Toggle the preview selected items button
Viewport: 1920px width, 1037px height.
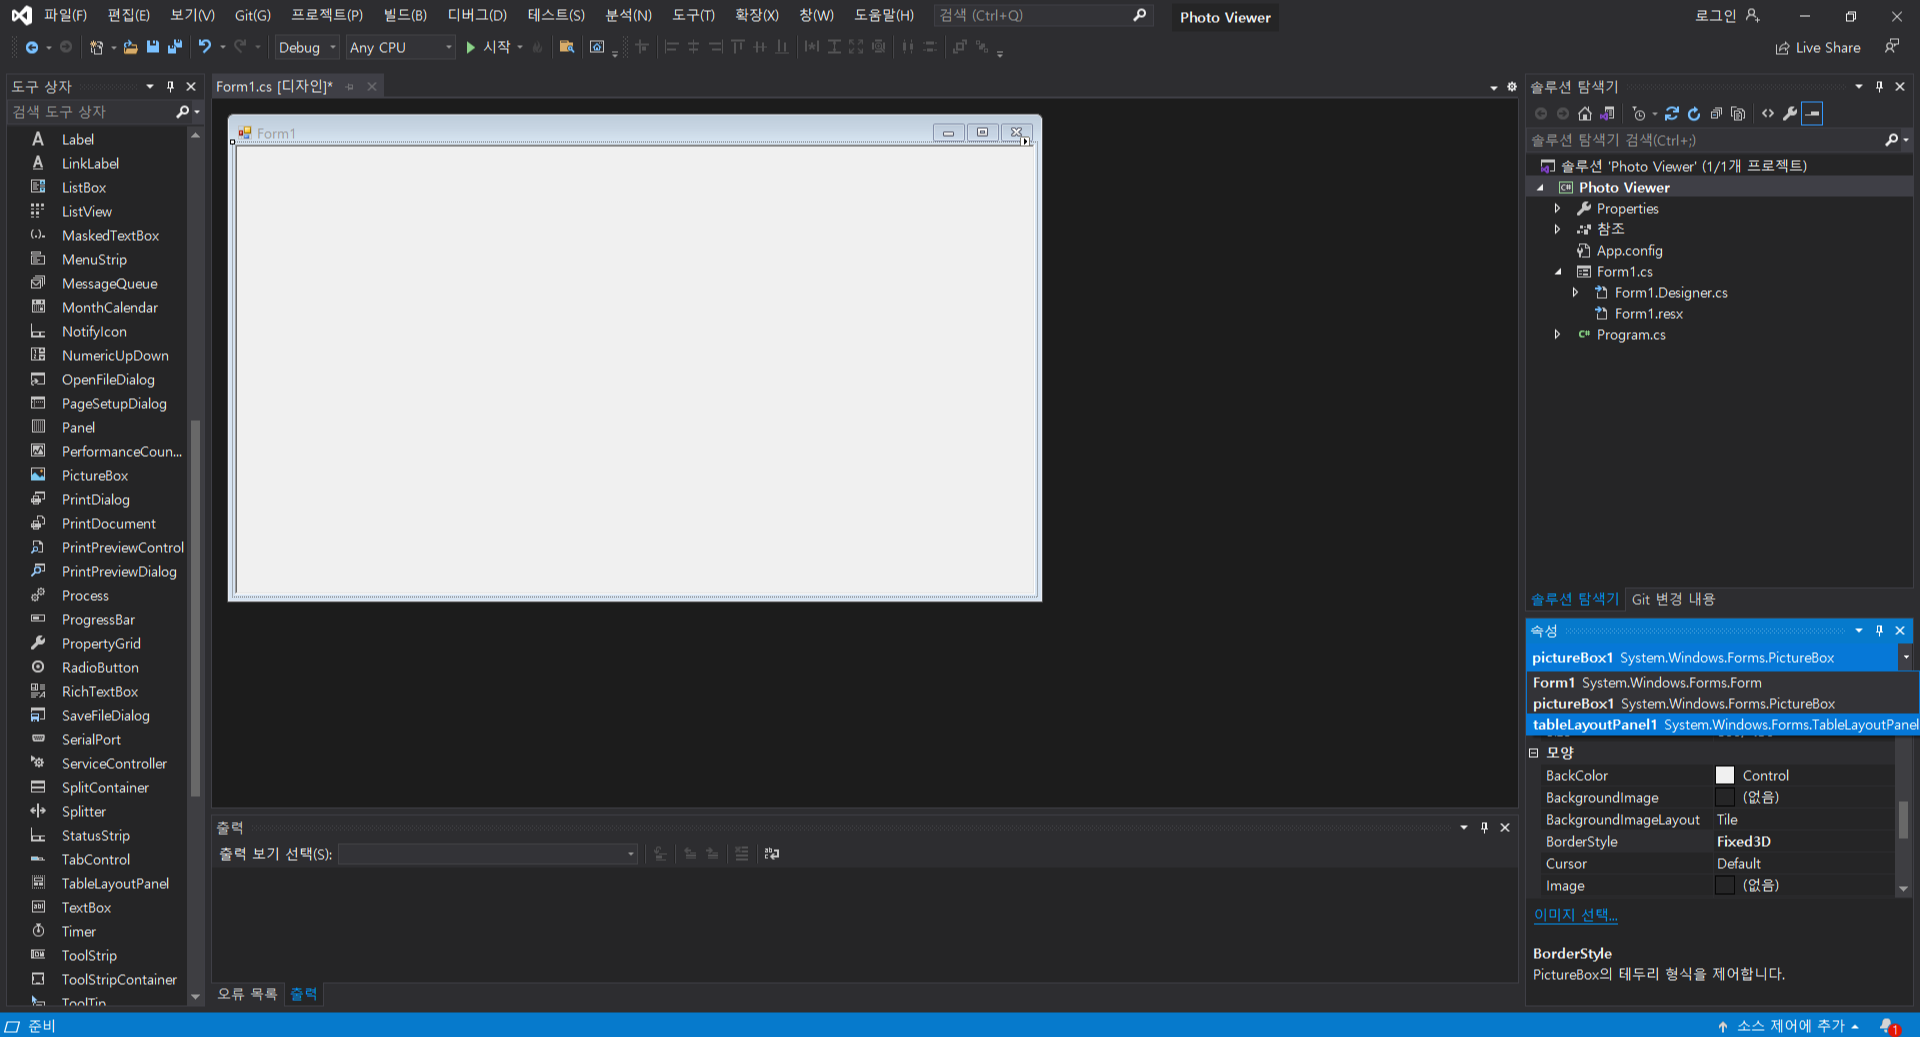1812,114
